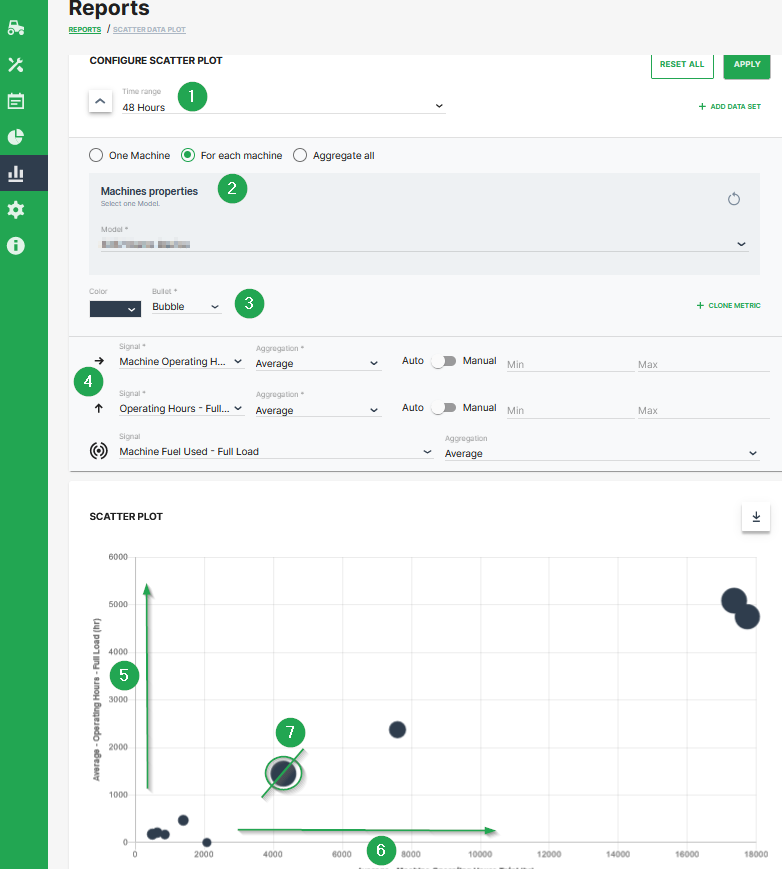Open the wrench tools sidebar icon

(x=16, y=65)
